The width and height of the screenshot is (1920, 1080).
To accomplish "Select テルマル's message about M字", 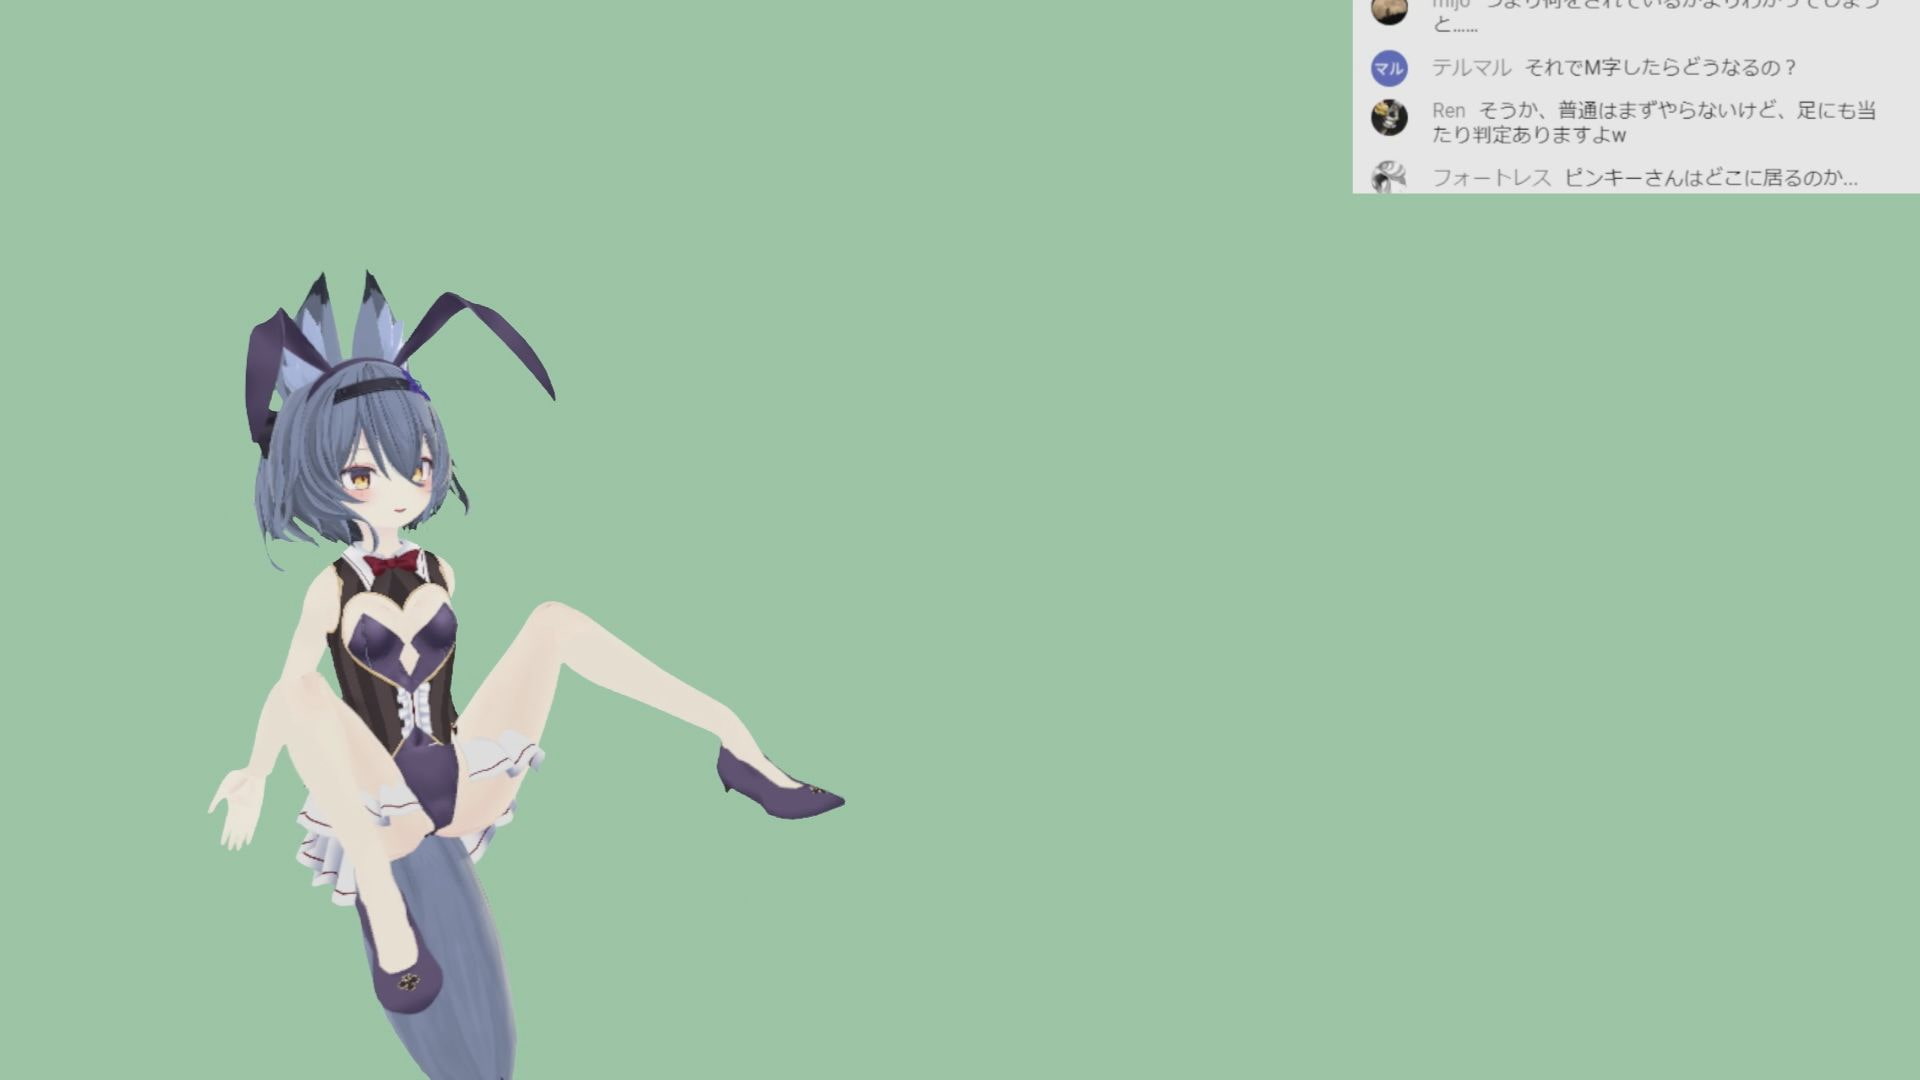I will coord(1660,68).
